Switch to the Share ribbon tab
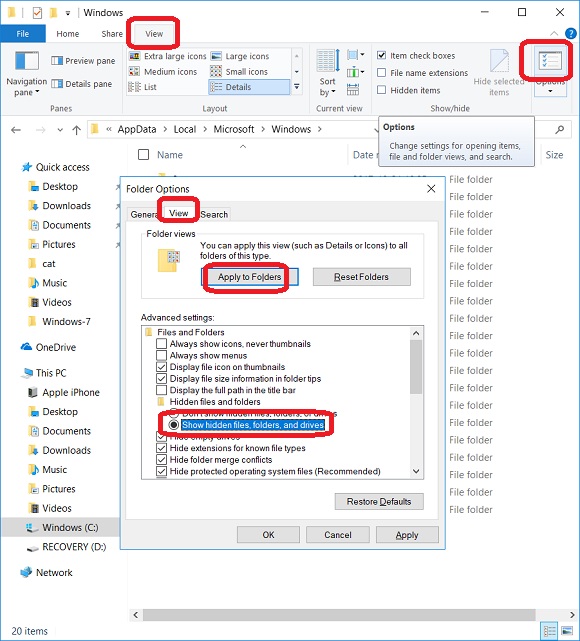 pyautogui.click(x=112, y=34)
